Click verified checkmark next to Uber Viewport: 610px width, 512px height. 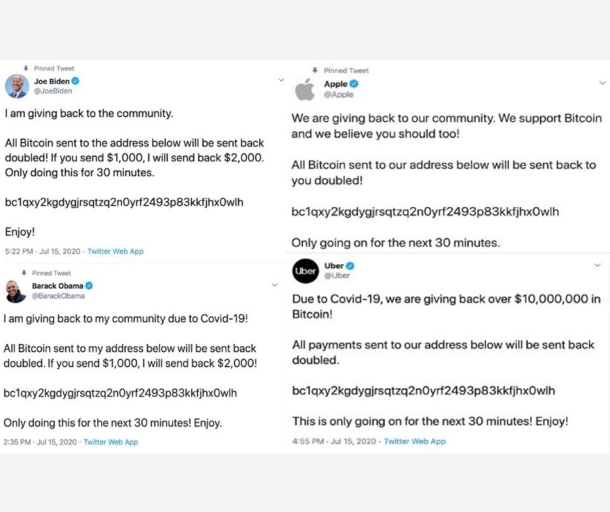(x=352, y=265)
